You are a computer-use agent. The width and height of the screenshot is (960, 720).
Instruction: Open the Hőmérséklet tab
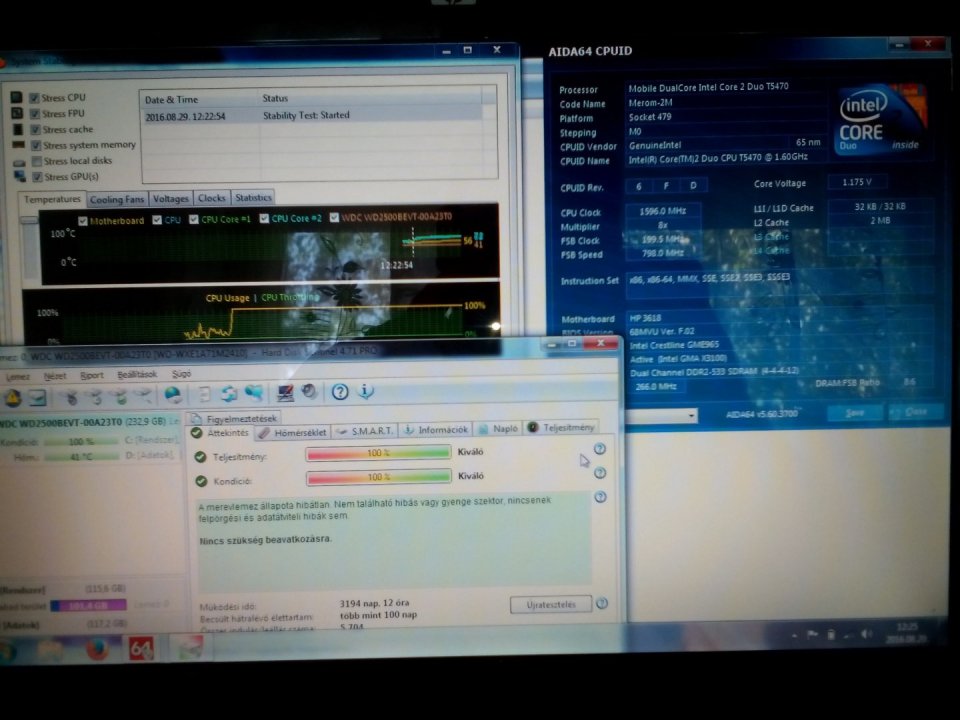point(292,432)
